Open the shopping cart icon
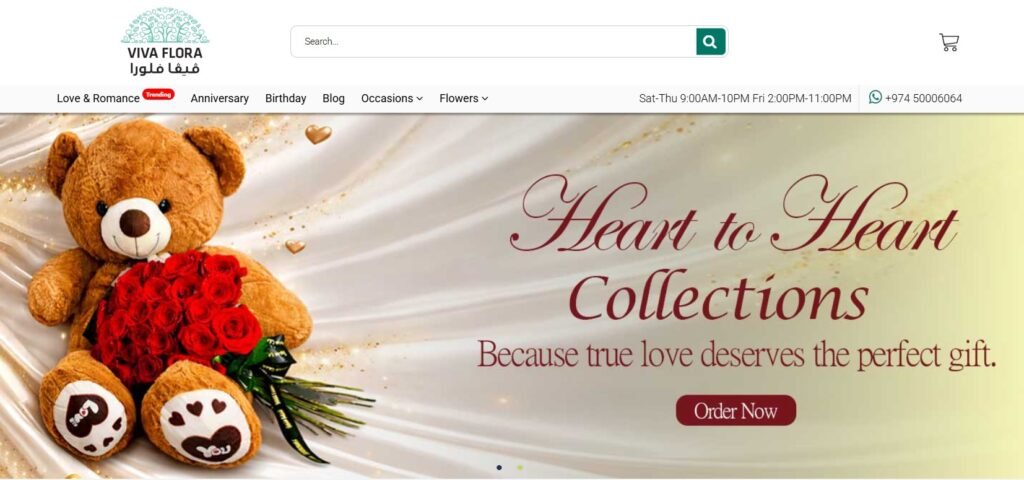 click(949, 42)
